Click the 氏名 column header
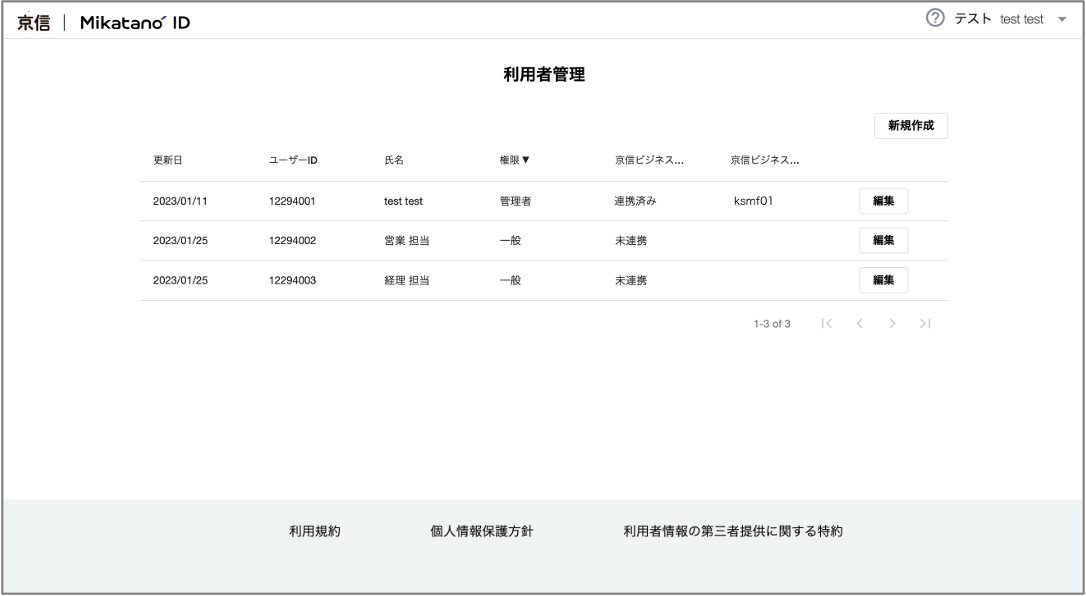 coord(394,160)
